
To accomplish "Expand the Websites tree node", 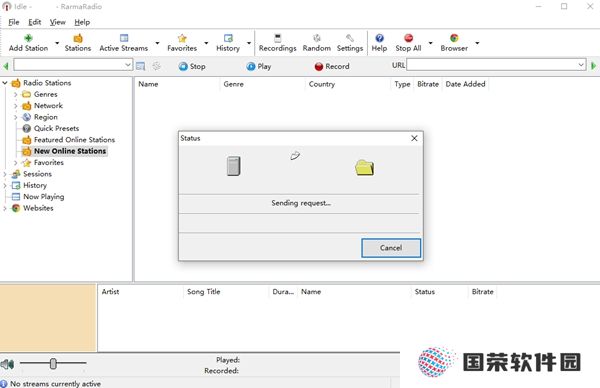I will pyautogui.click(x=5, y=208).
